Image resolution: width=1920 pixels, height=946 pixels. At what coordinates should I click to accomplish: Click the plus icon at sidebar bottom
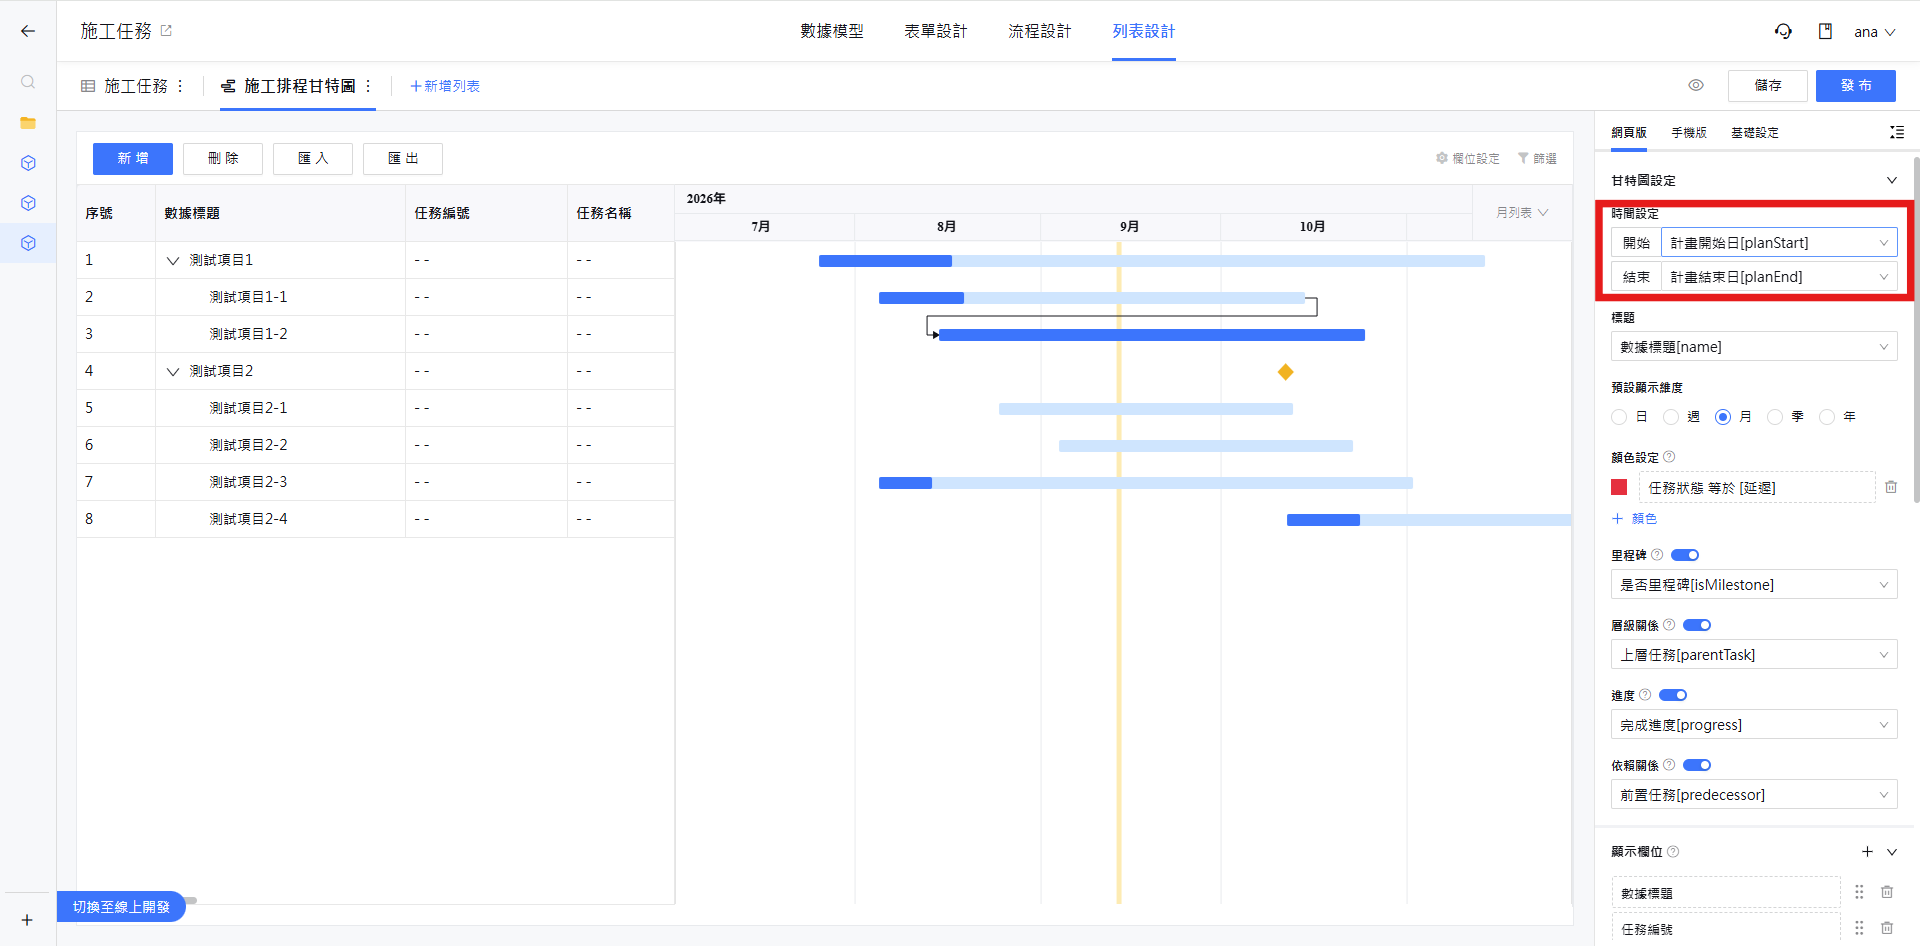tap(27, 920)
